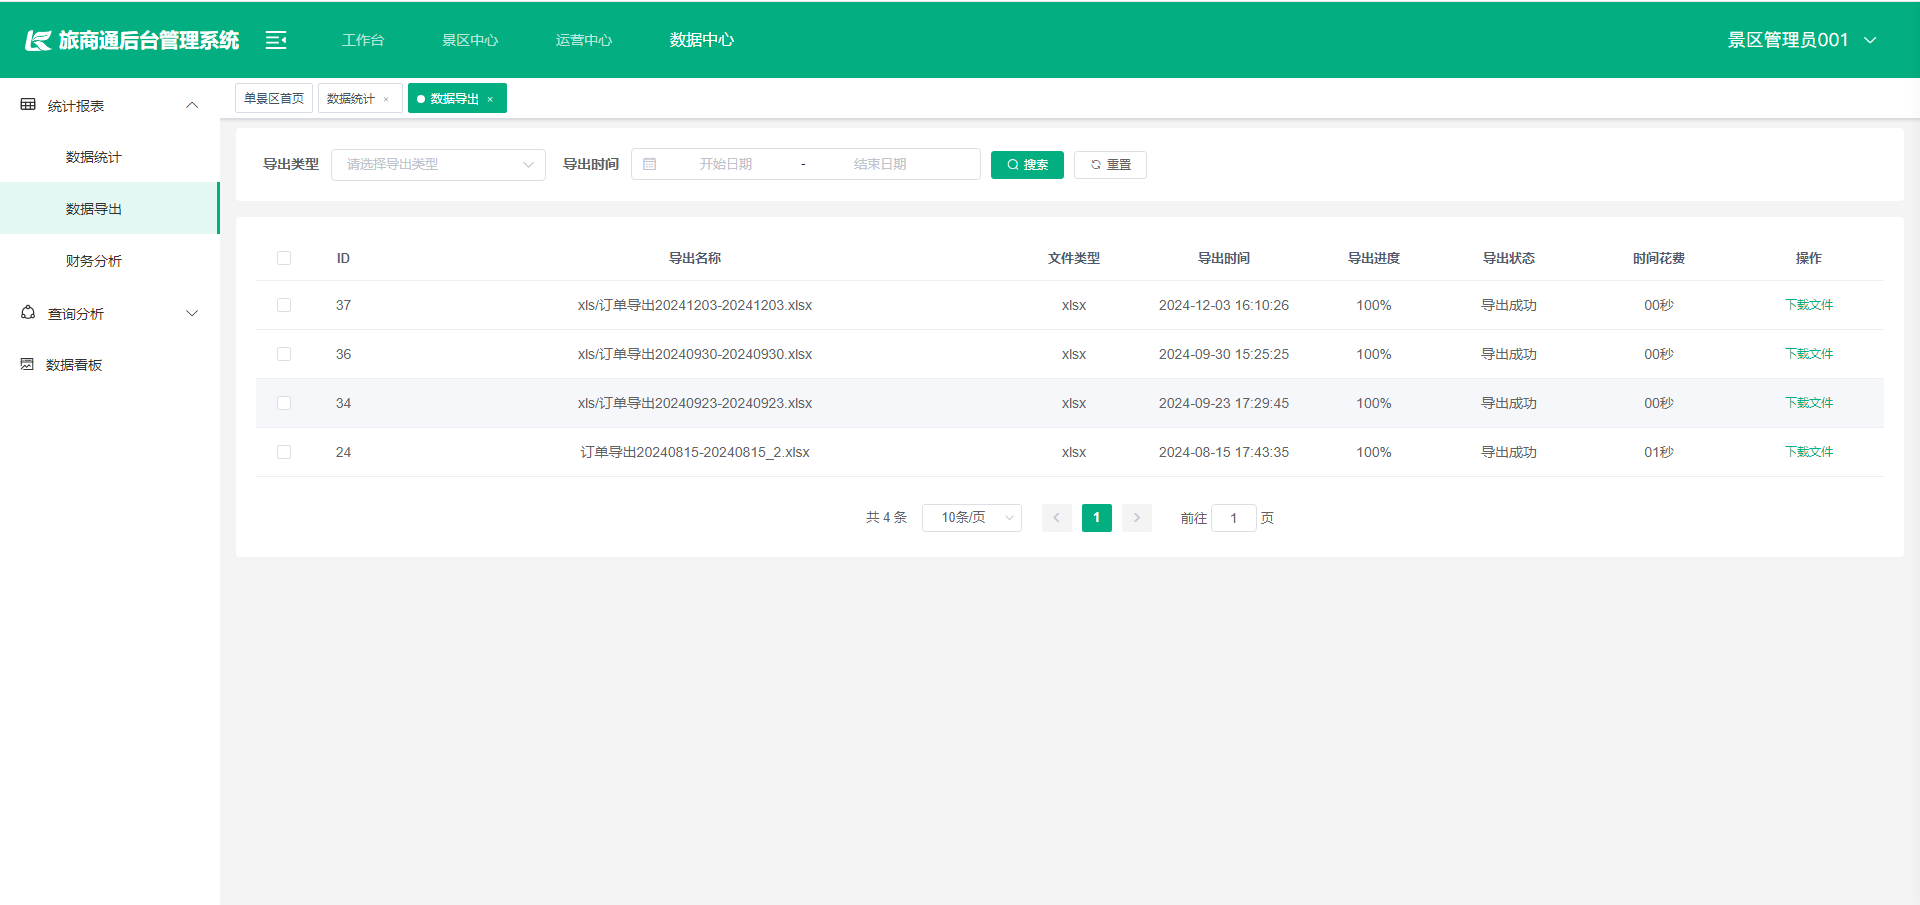Go to next page arrow in pagination
Screen dimensions: 1920x905
[x=1137, y=518]
